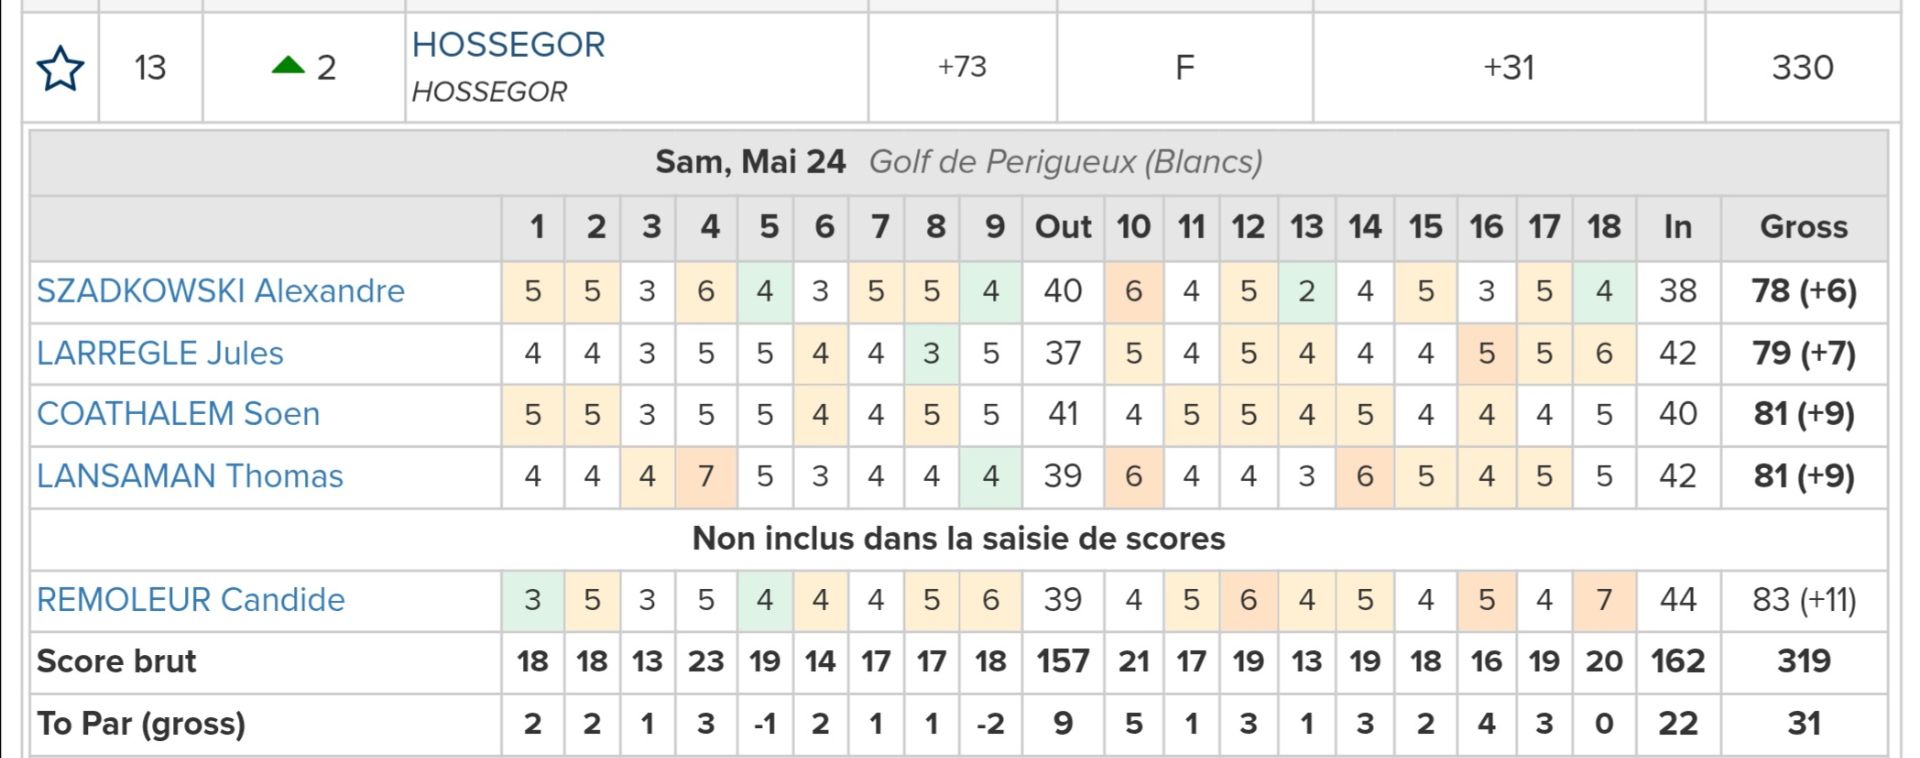Click the Golf de Perigueux (Blancs) course label
Image resolution: width=1920 pixels, height=758 pixels.
tap(1065, 162)
